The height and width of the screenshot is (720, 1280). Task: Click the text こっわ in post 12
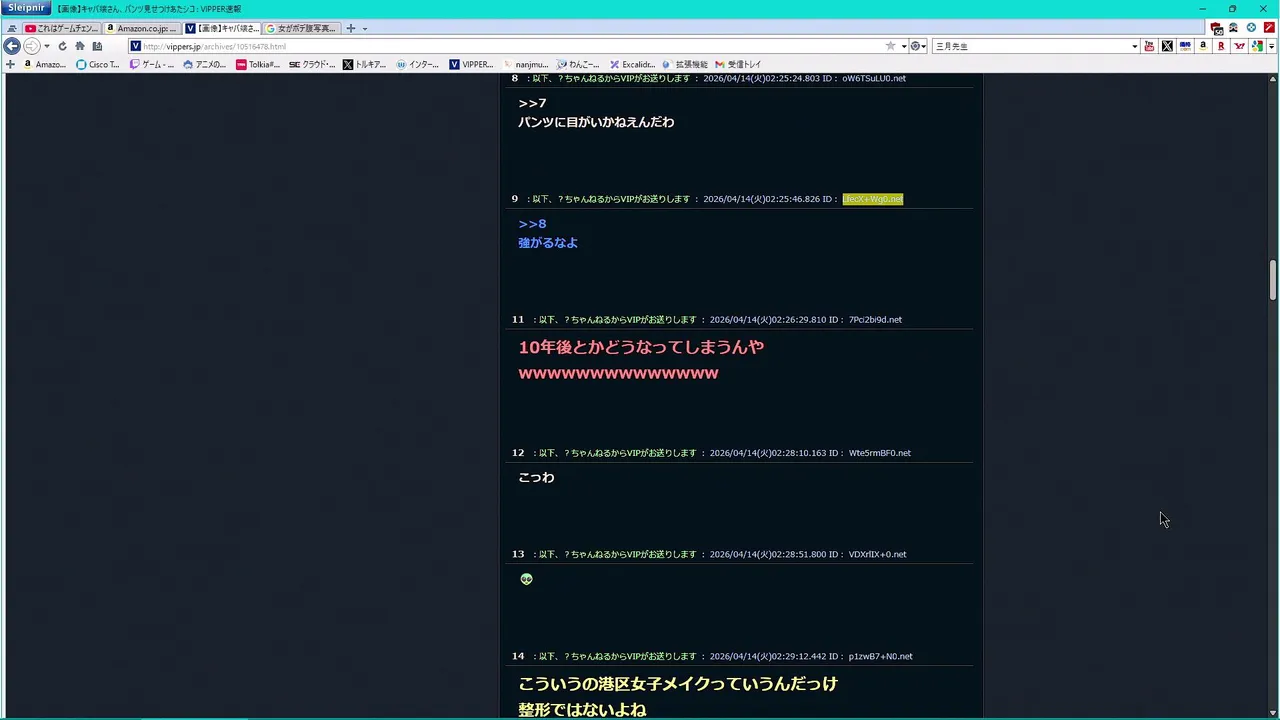[536, 477]
